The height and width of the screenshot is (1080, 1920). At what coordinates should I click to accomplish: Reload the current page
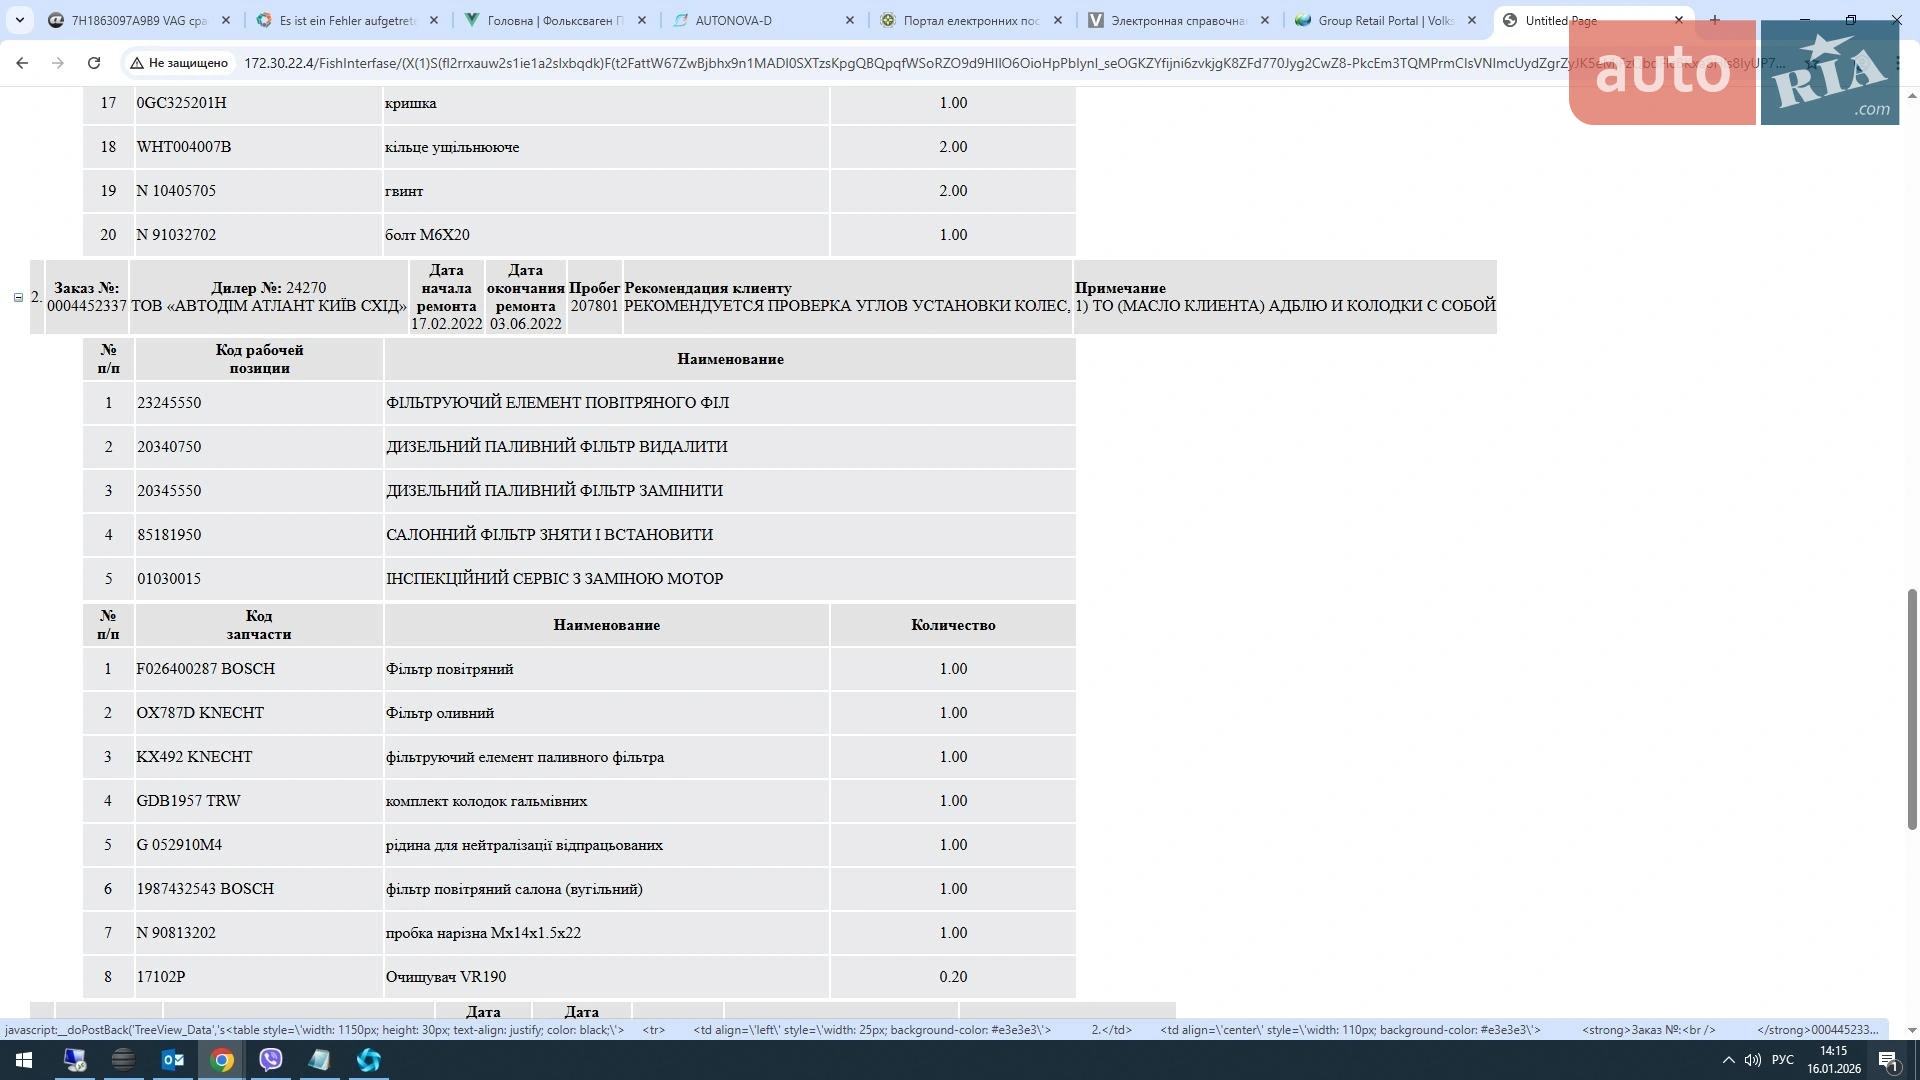tap(94, 63)
